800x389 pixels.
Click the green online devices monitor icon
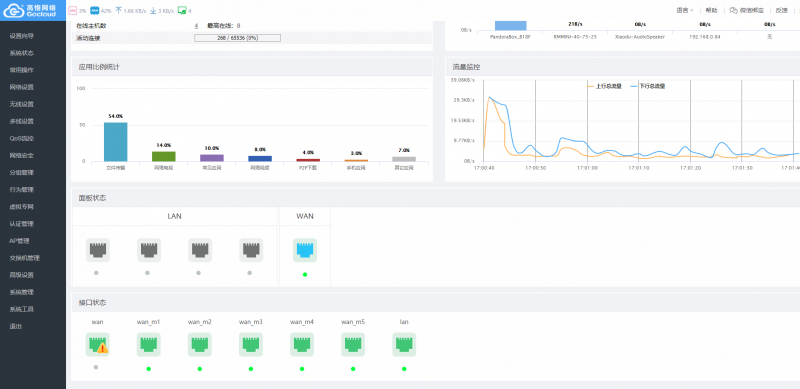coord(182,10)
